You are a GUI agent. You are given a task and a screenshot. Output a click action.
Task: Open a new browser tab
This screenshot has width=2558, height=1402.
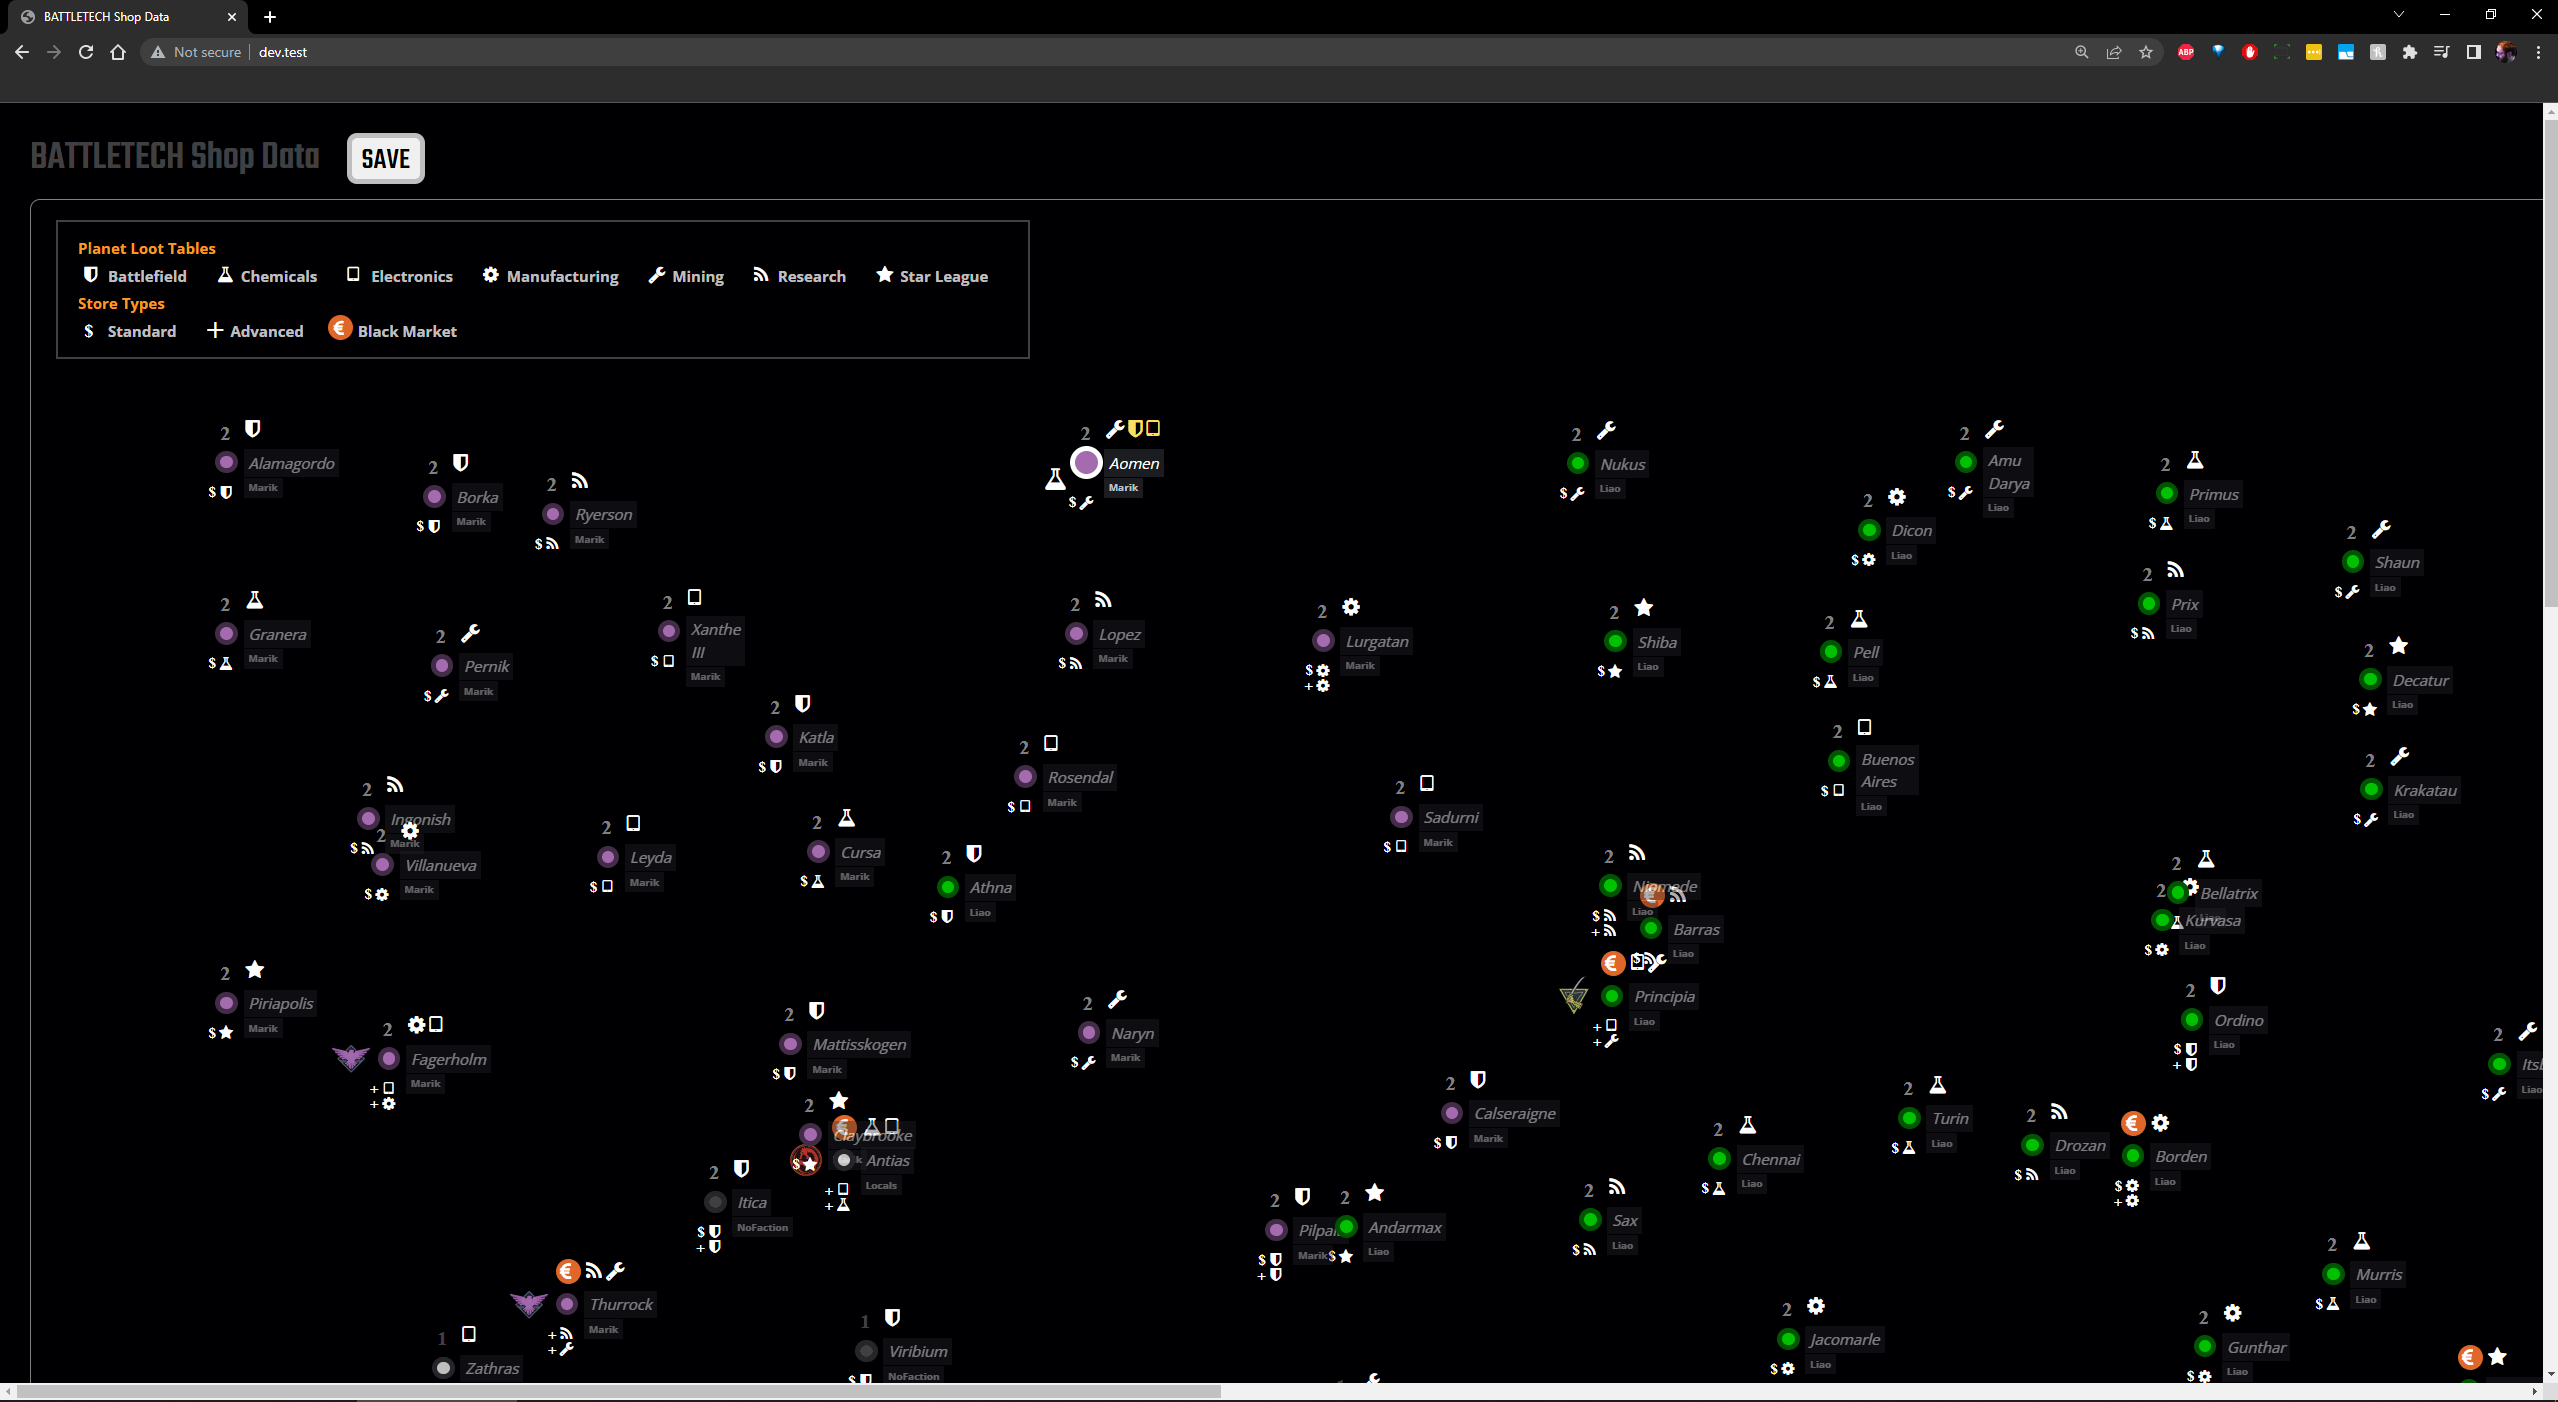pyautogui.click(x=270, y=16)
